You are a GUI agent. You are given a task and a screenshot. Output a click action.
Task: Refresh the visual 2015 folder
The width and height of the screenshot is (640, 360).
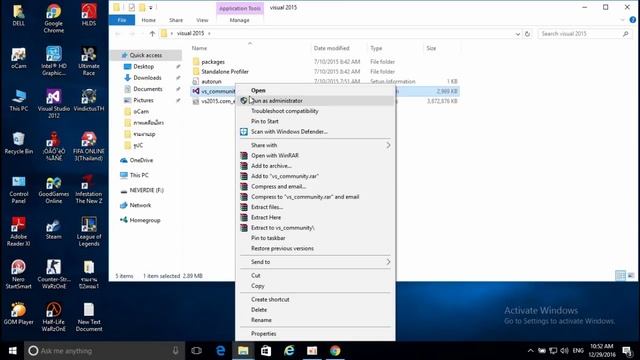coord(527,34)
